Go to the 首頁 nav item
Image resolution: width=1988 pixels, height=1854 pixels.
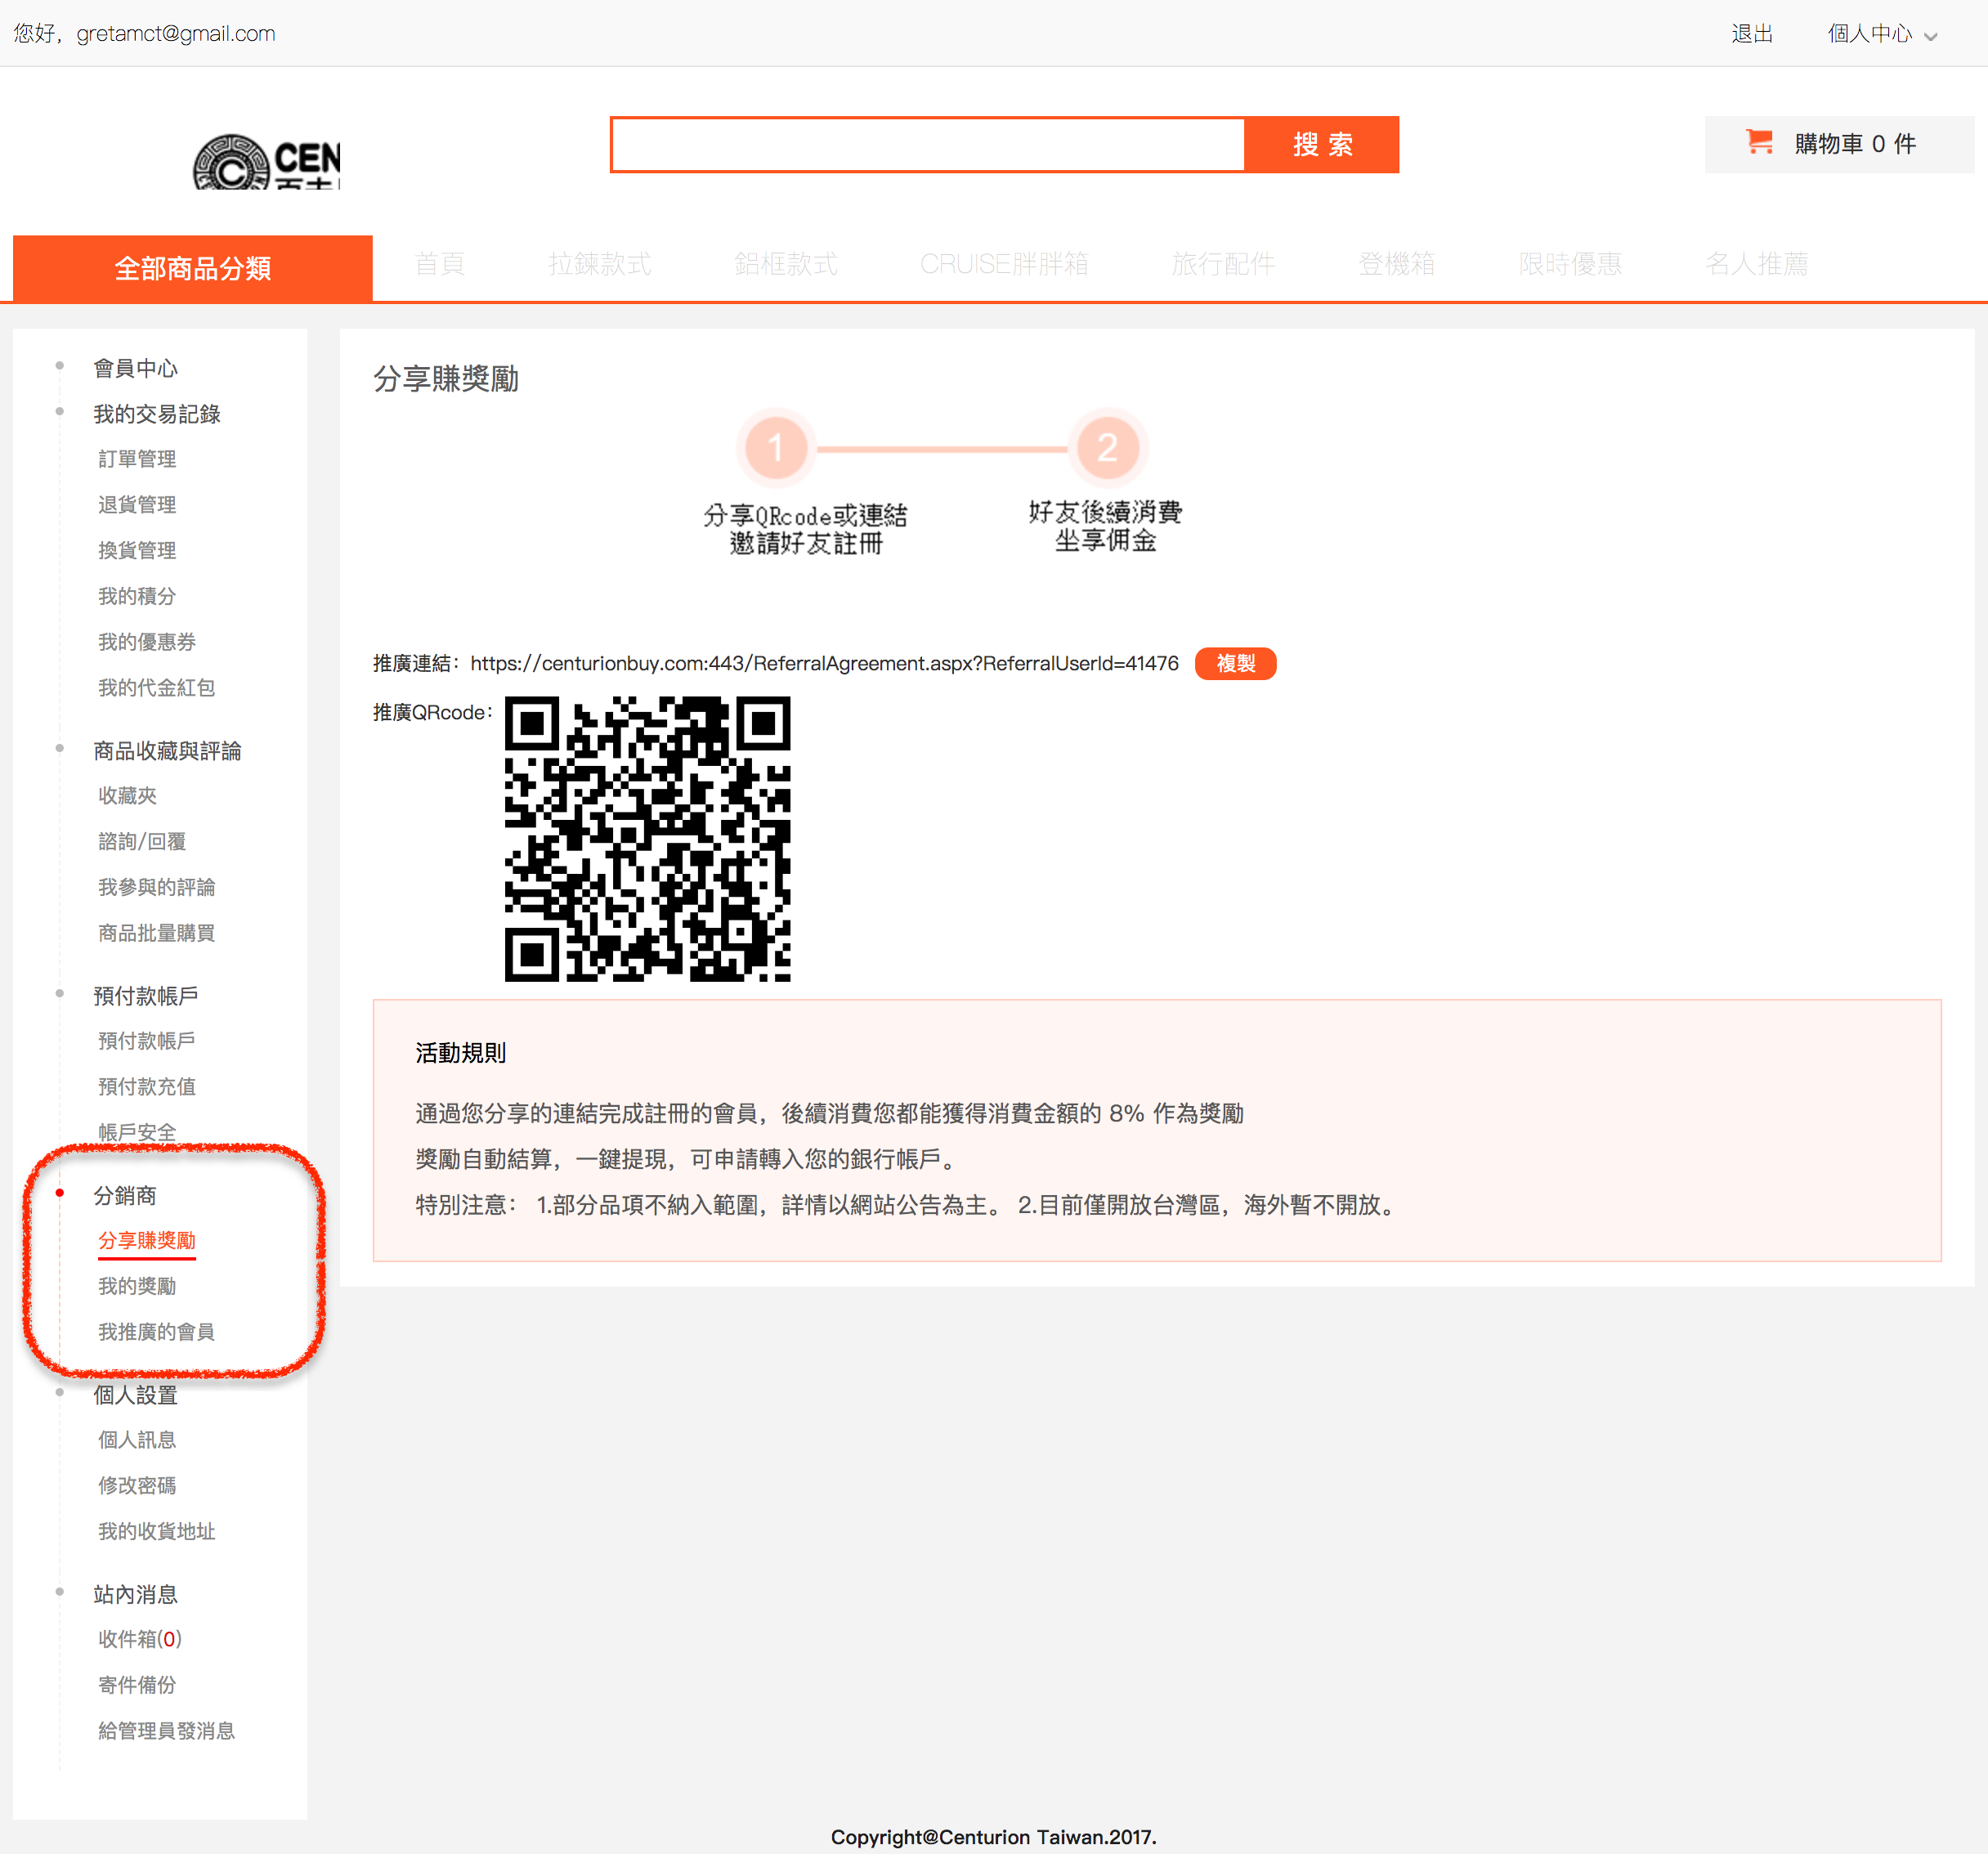coord(440,264)
